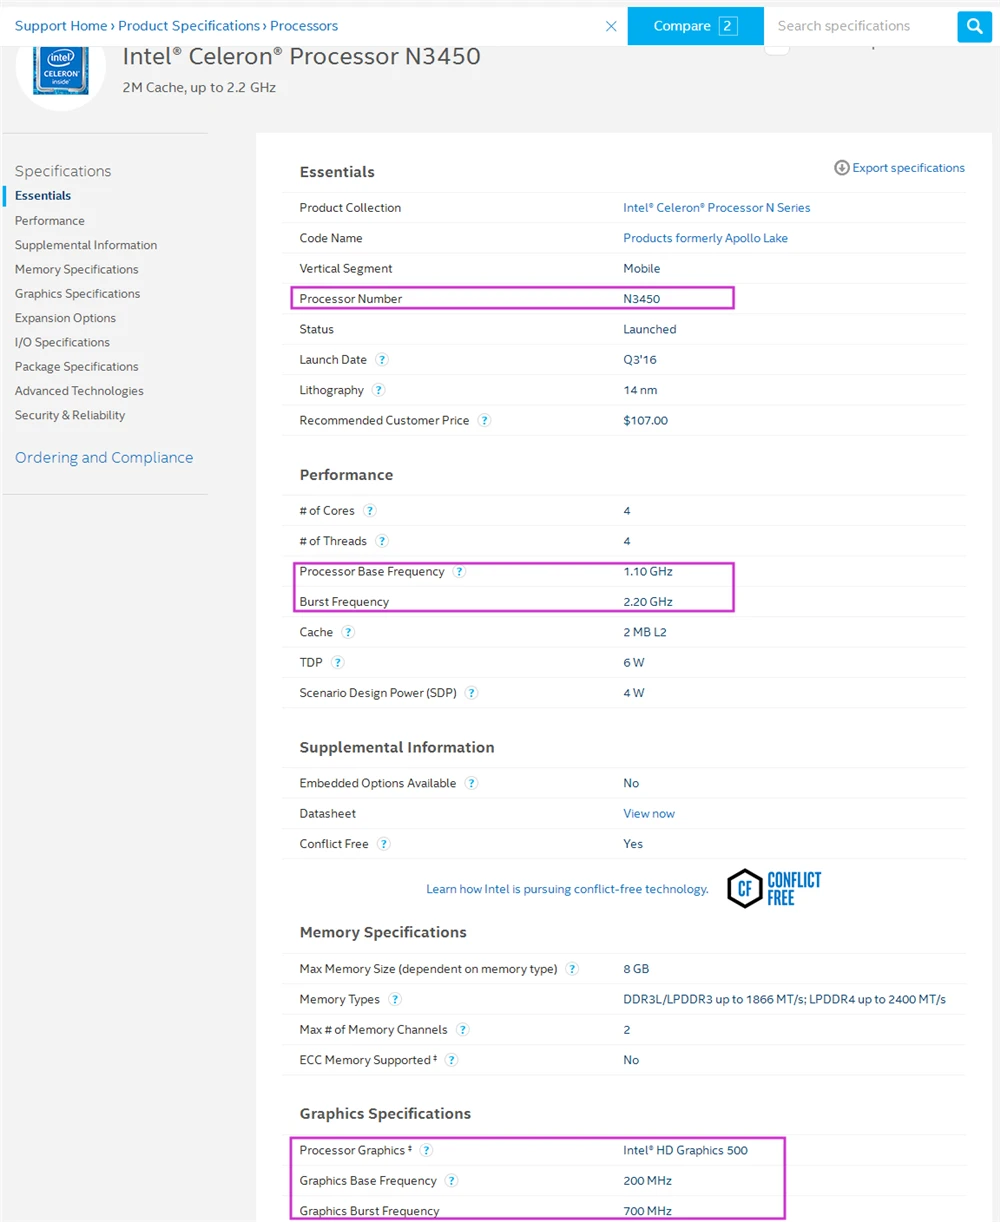Image resolution: width=1000 pixels, height=1222 pixels.
Task: Click the Intel Celeron processor badge image
Action: click(x=61, y=70)
